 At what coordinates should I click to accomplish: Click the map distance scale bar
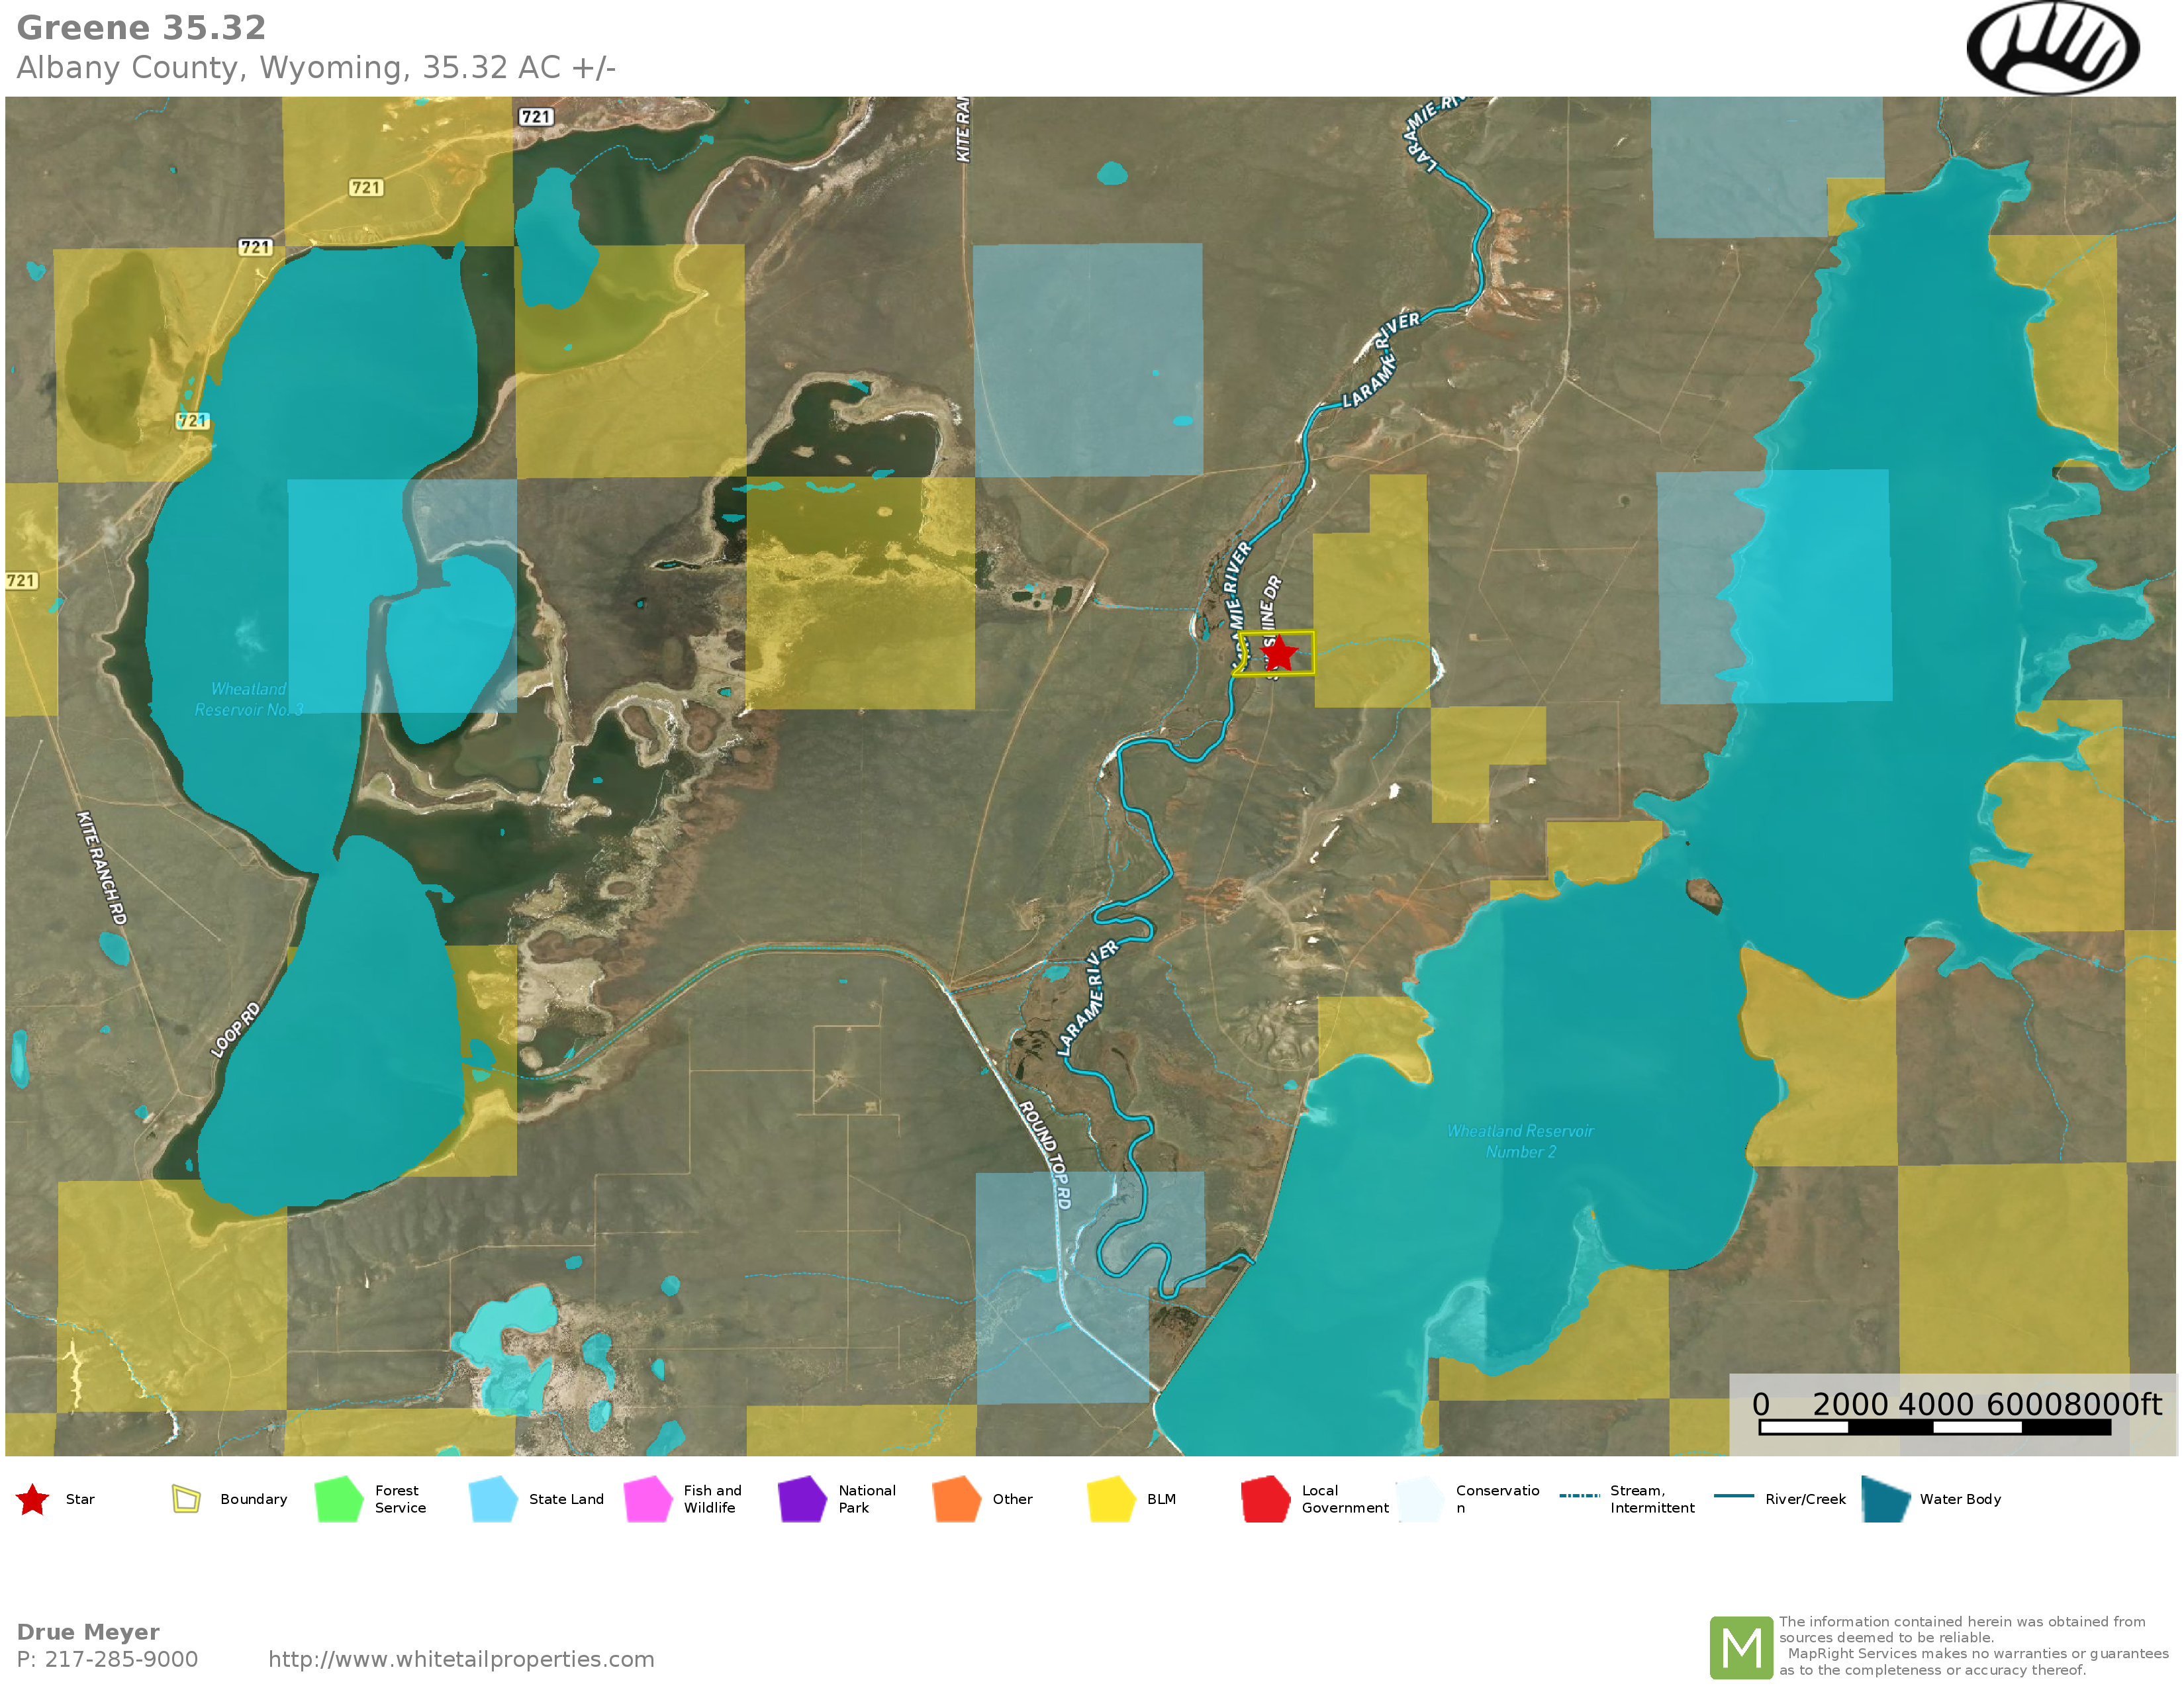pyautogui.click(x=1934, y=1427)
